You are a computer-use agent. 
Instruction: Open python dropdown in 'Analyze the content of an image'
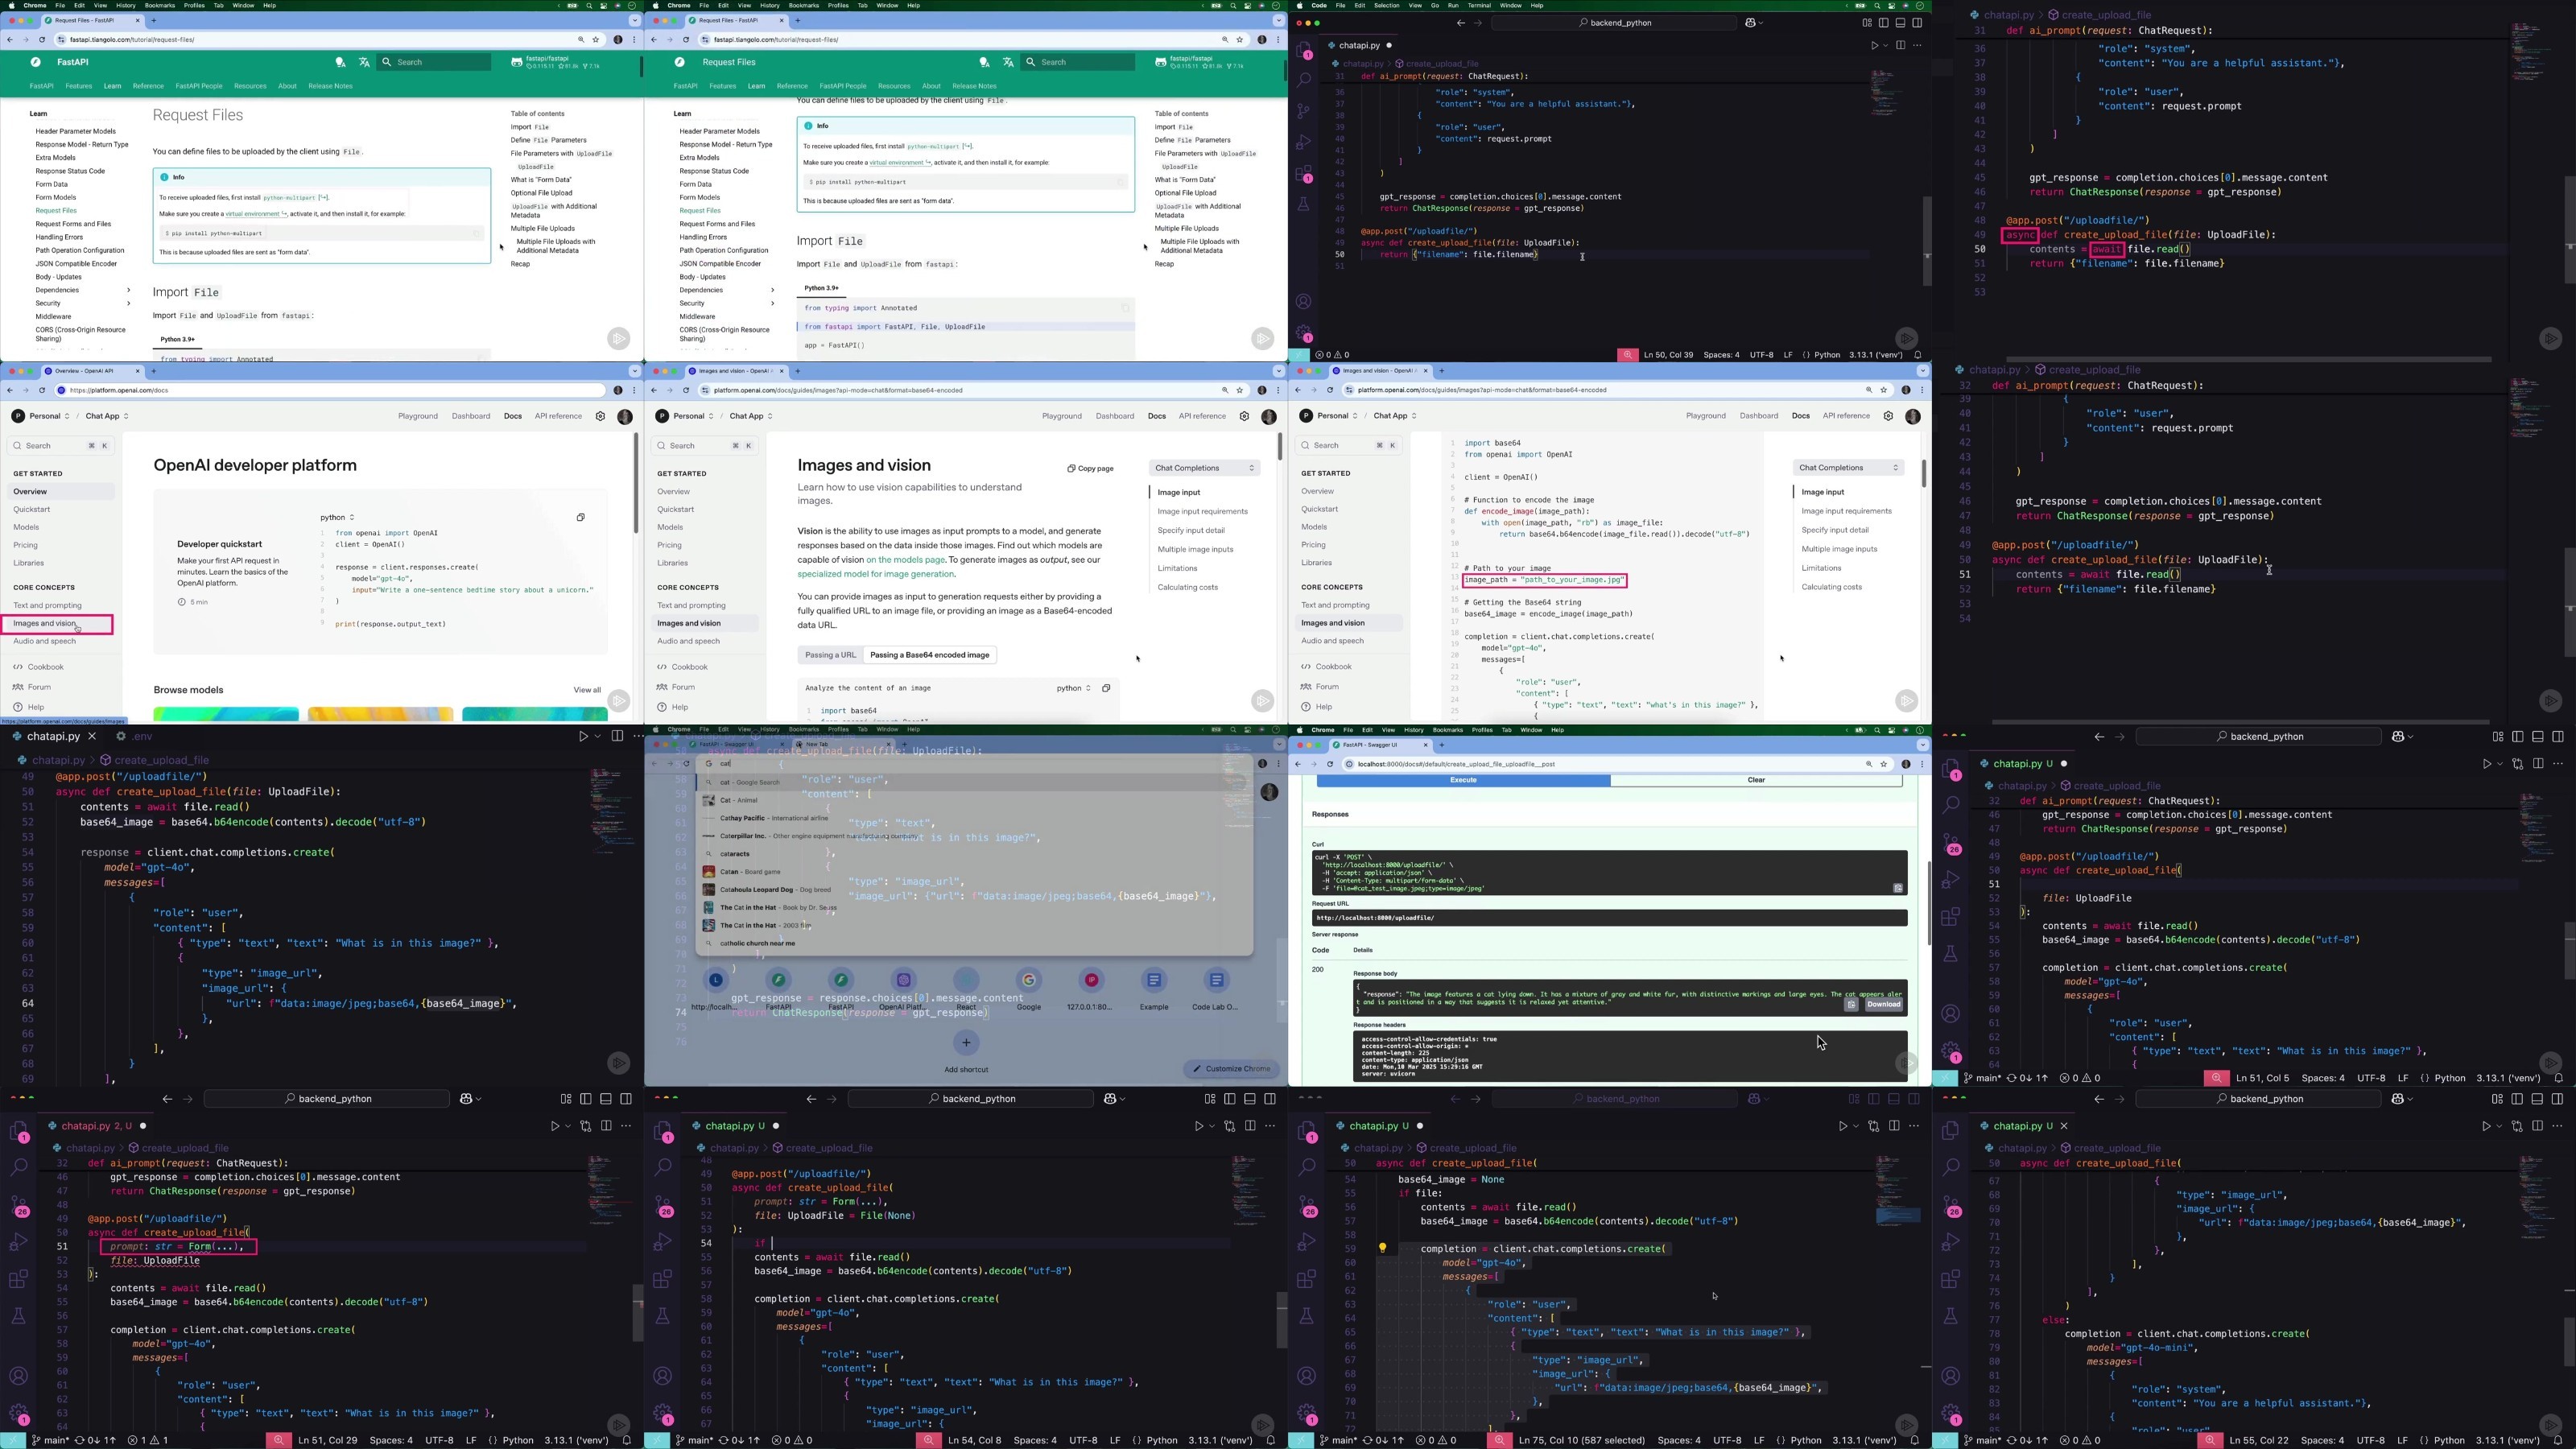(x=1074, y=688)
